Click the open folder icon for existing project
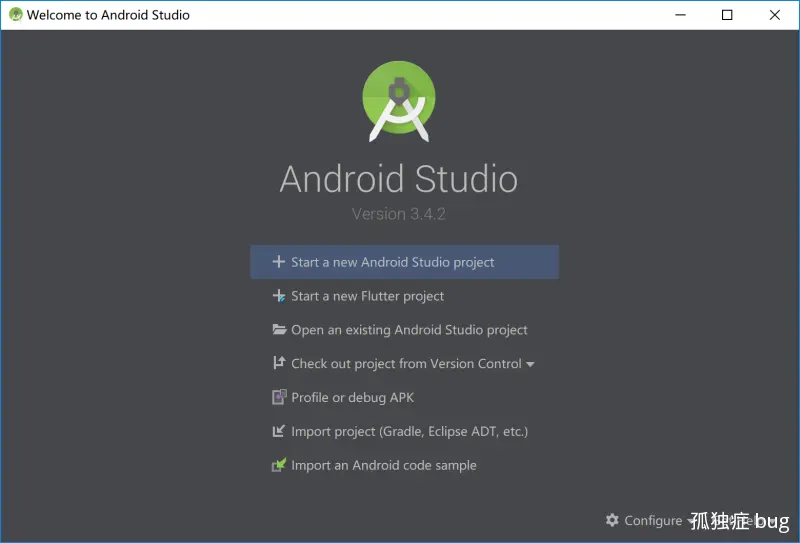This screenshot has width=800, height=543. [x=279, y=329]
